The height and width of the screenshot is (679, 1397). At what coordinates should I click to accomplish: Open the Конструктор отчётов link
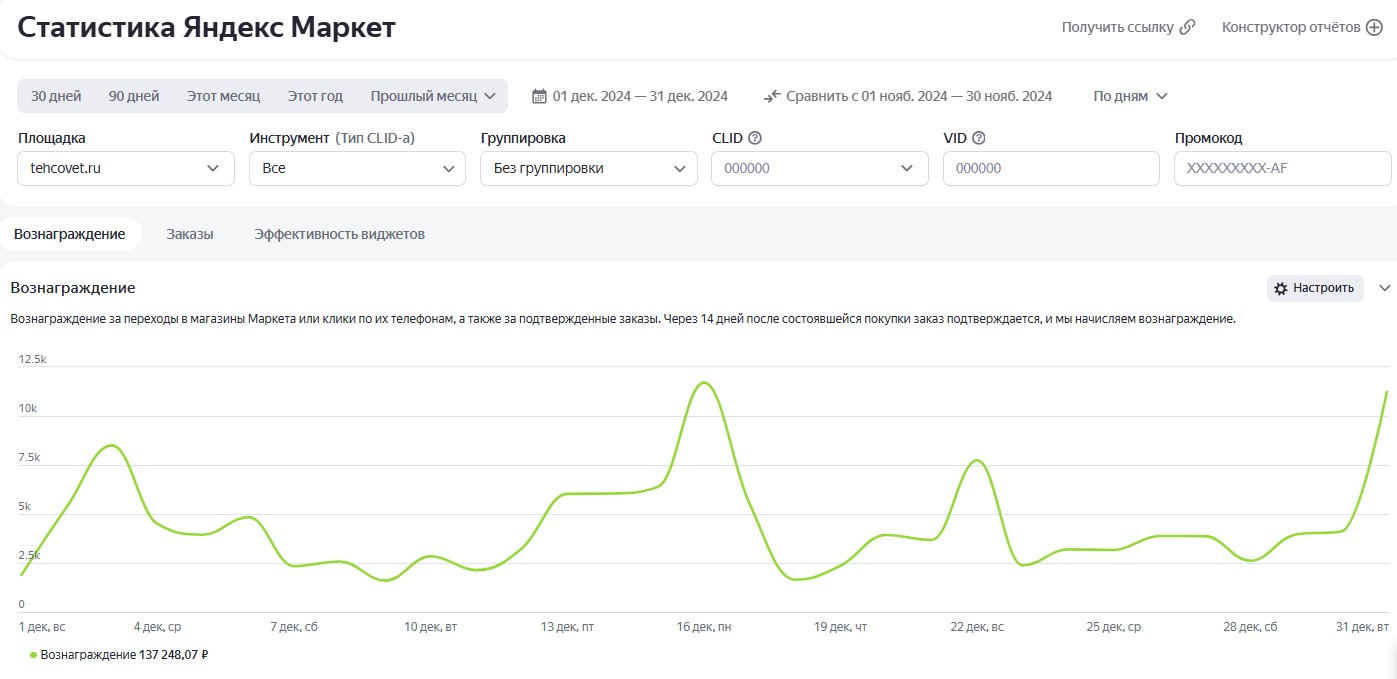(x=1302, y=27)
